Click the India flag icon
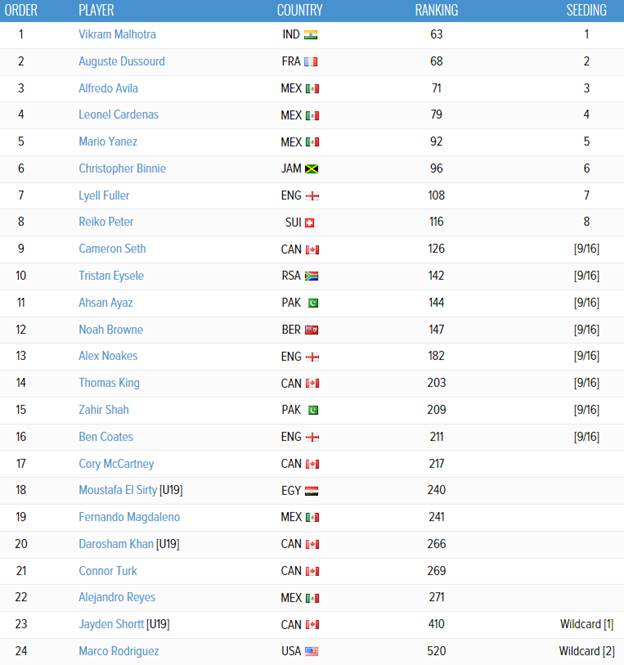 point(311,35)
